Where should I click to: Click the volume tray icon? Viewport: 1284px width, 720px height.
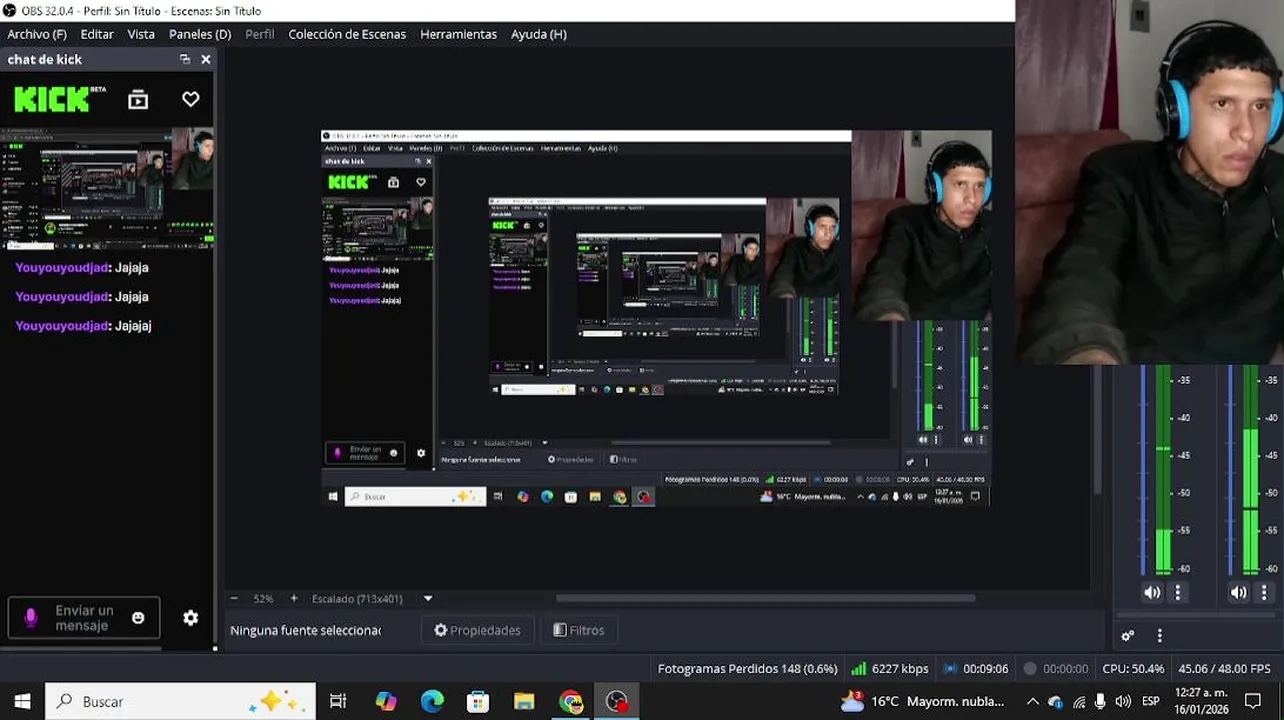(1122, 702)
